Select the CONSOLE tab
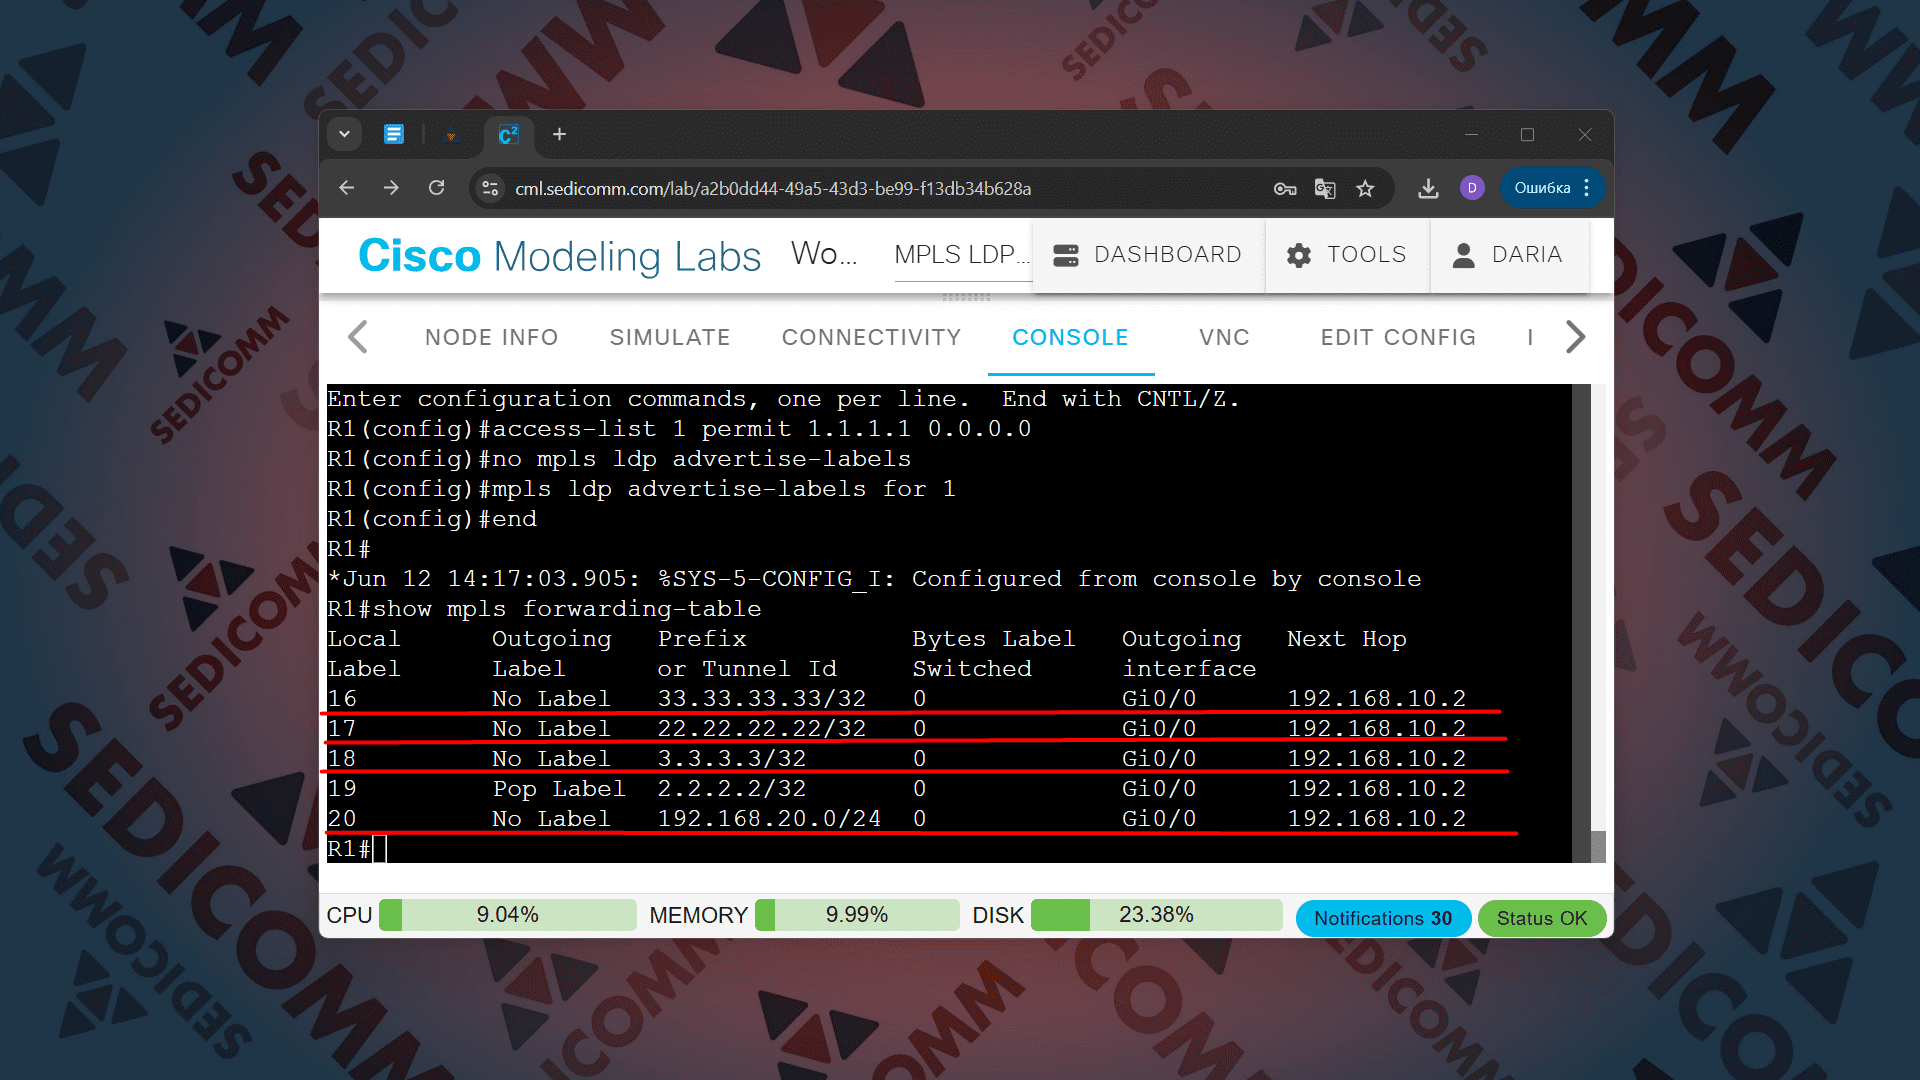 tap(1071, 338)
